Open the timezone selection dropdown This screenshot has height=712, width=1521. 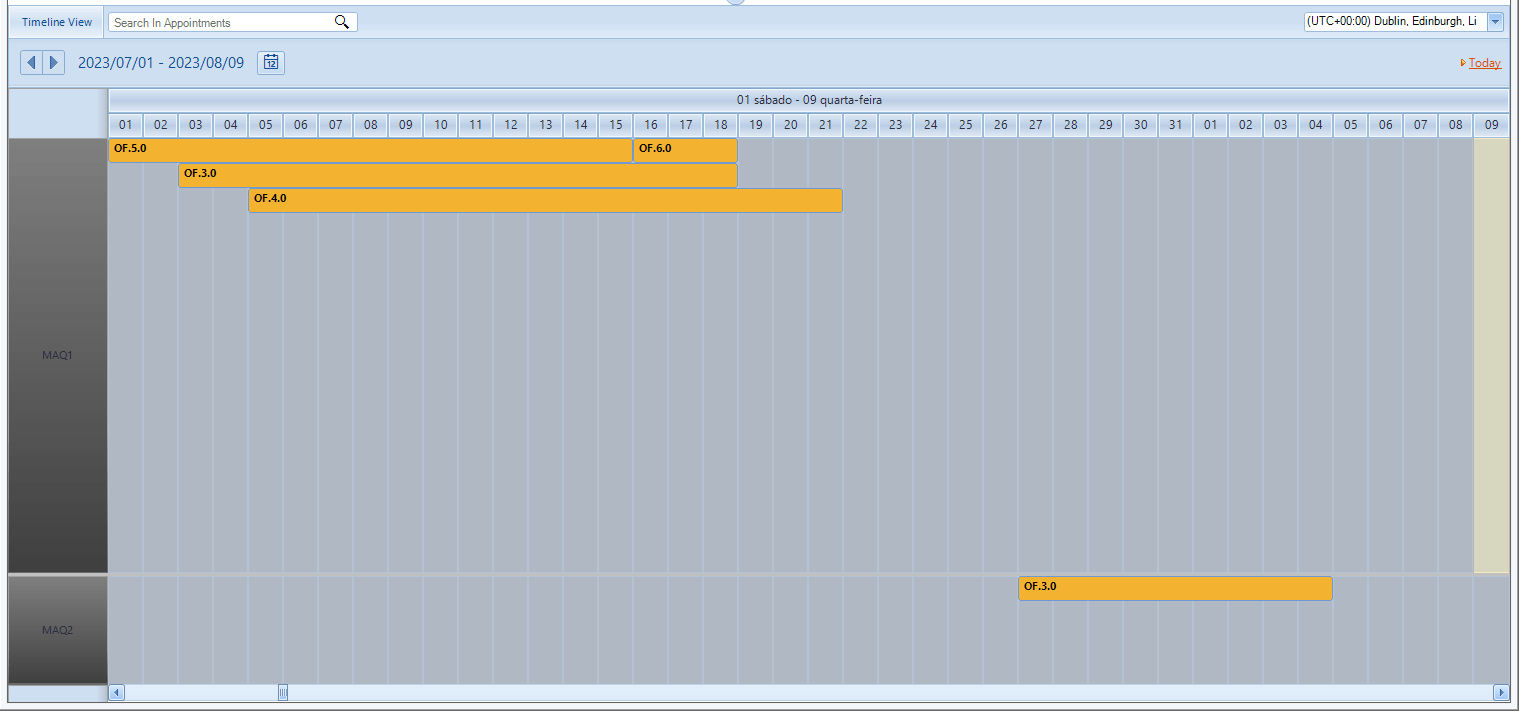pos(1495,21)
